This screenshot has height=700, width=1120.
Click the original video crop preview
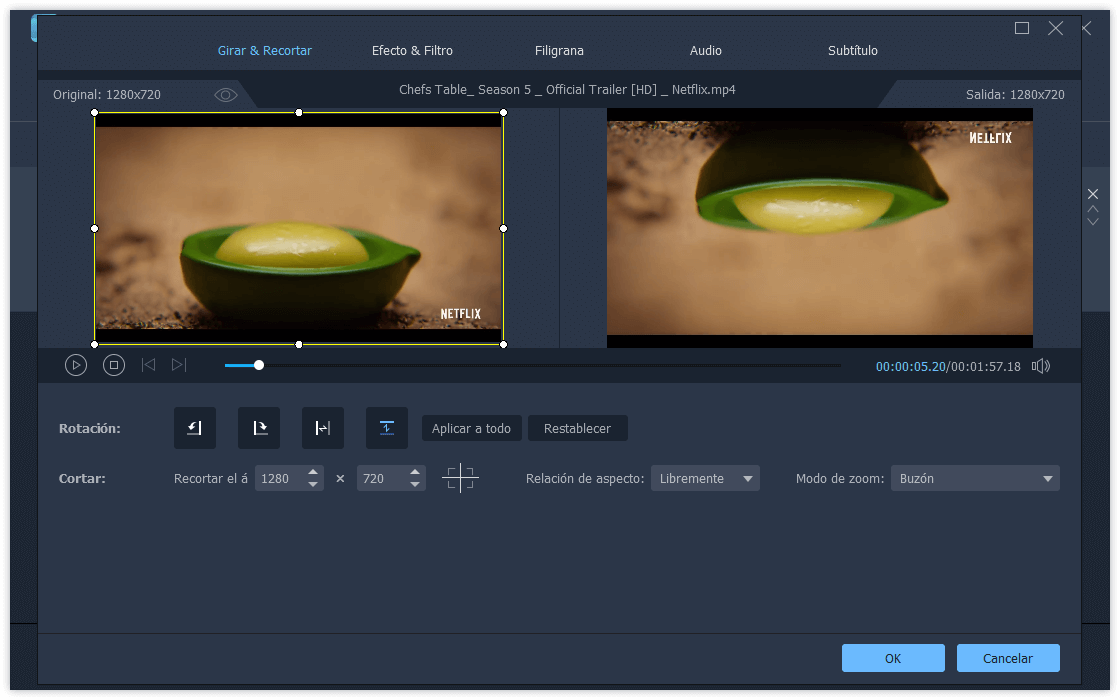pos(299,229)
